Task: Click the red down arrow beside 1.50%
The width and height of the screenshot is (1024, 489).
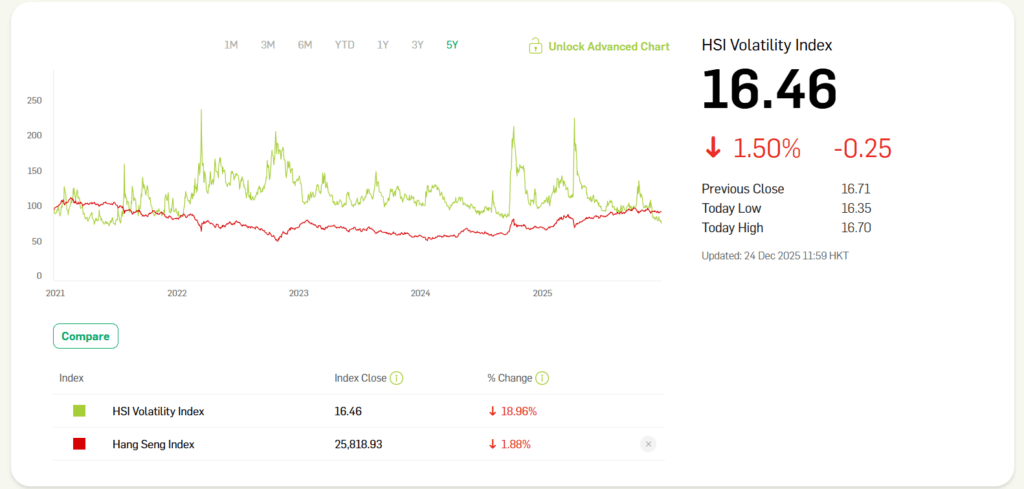Action: (713, 149)
